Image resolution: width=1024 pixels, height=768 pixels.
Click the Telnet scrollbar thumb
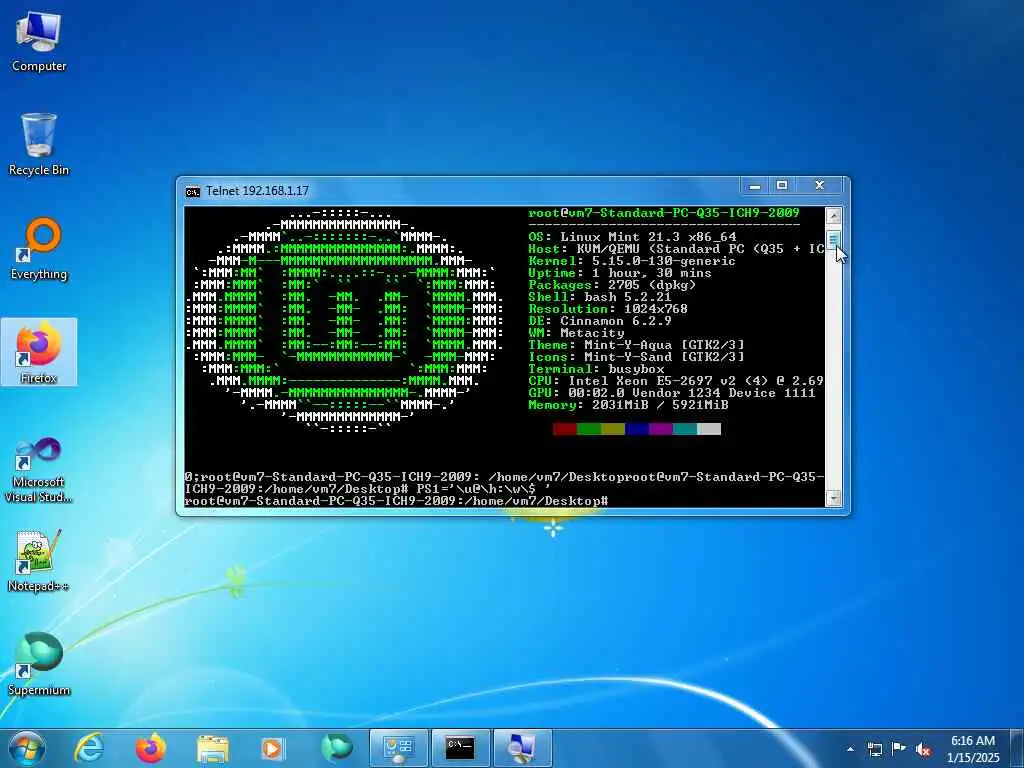click(833, 240)
